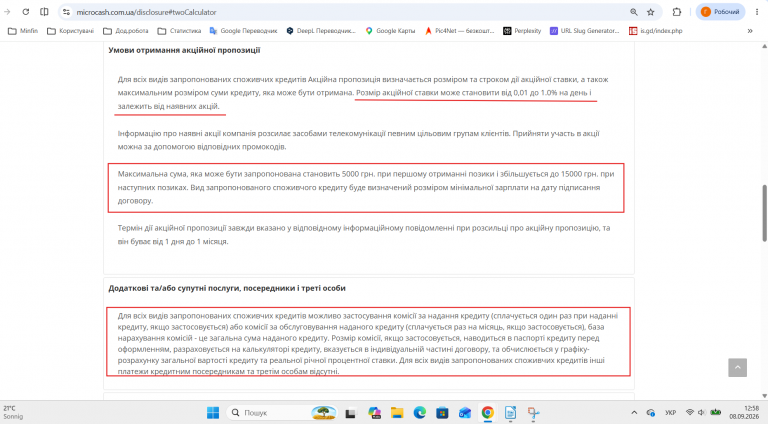Click the taskbar Пошук search box

coord(283,413)
